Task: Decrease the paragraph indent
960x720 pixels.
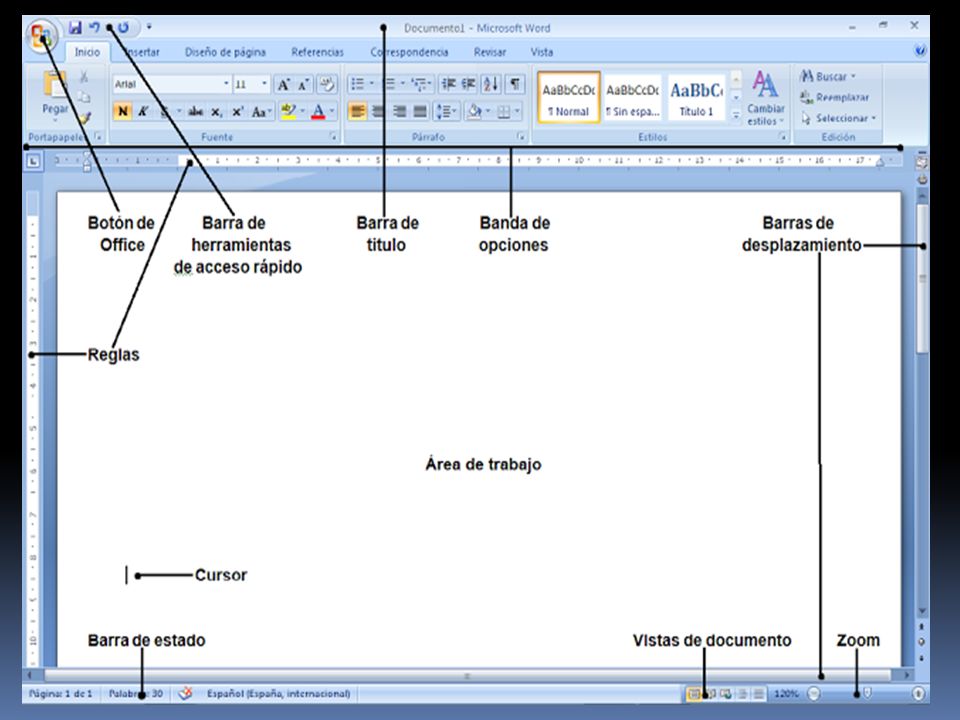Action: [448, 84]
